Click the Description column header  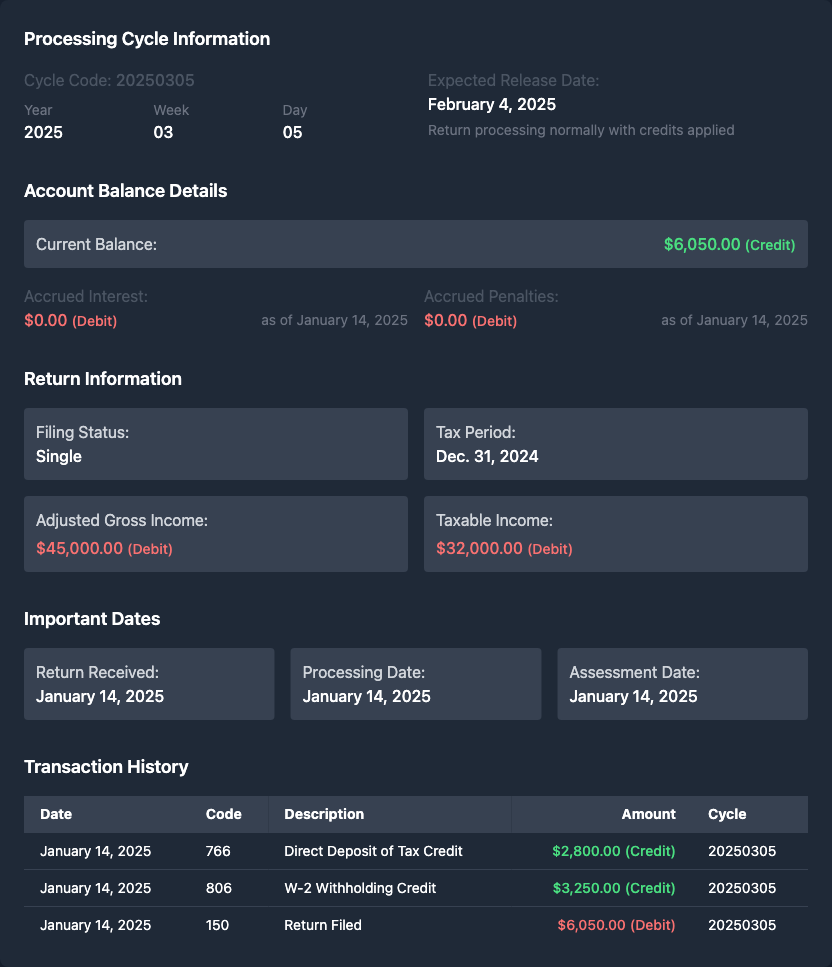pyautogui.click(x=324, y=814)
